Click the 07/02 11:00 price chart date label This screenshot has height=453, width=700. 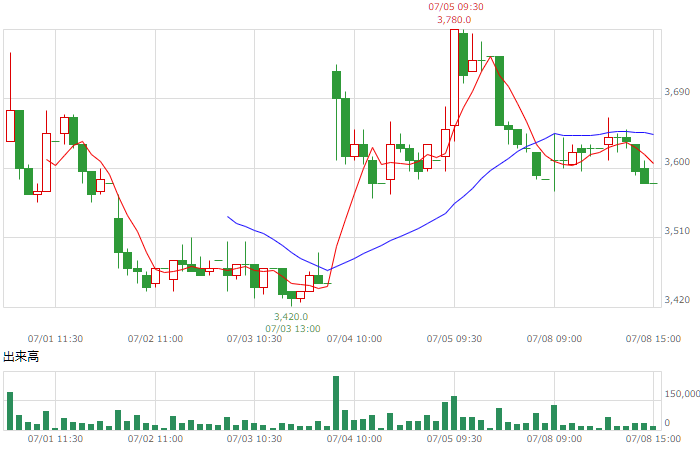[155, 339]
